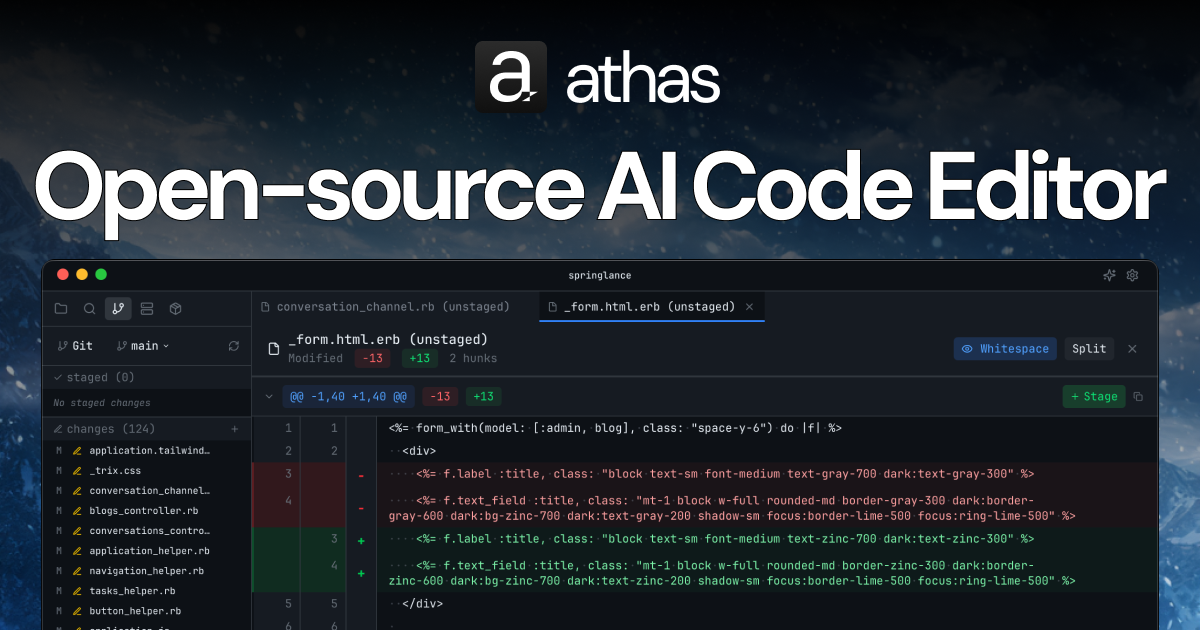Collapse the staged (0) section
The height and width of the screenshot is (630, 1200).
[93, 377]
